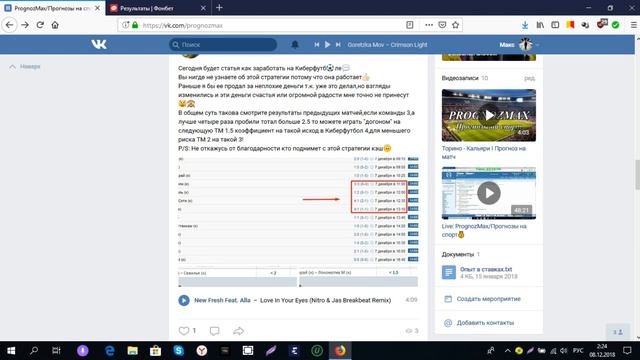640x360 pixels.
Task: Click Добавить контакты
Action: point(485,323)
